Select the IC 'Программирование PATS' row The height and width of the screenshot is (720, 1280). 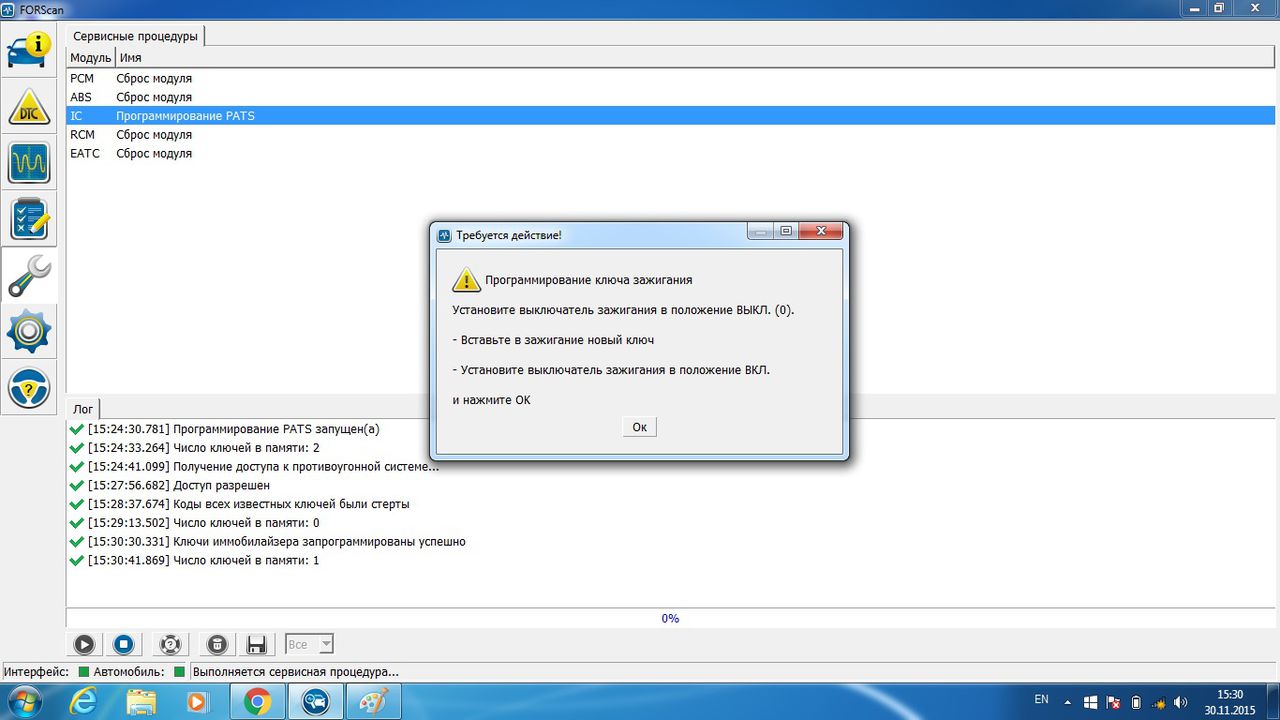[671, 116]
